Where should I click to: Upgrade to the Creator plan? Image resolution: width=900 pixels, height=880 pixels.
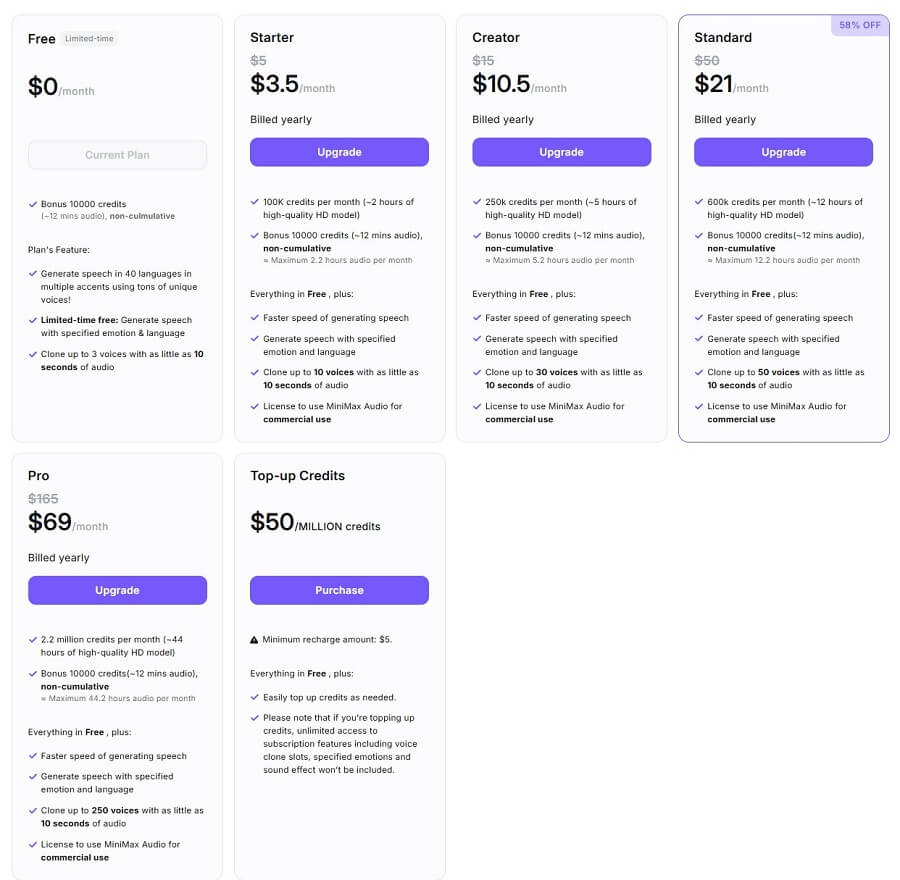[x=561, y=152]
